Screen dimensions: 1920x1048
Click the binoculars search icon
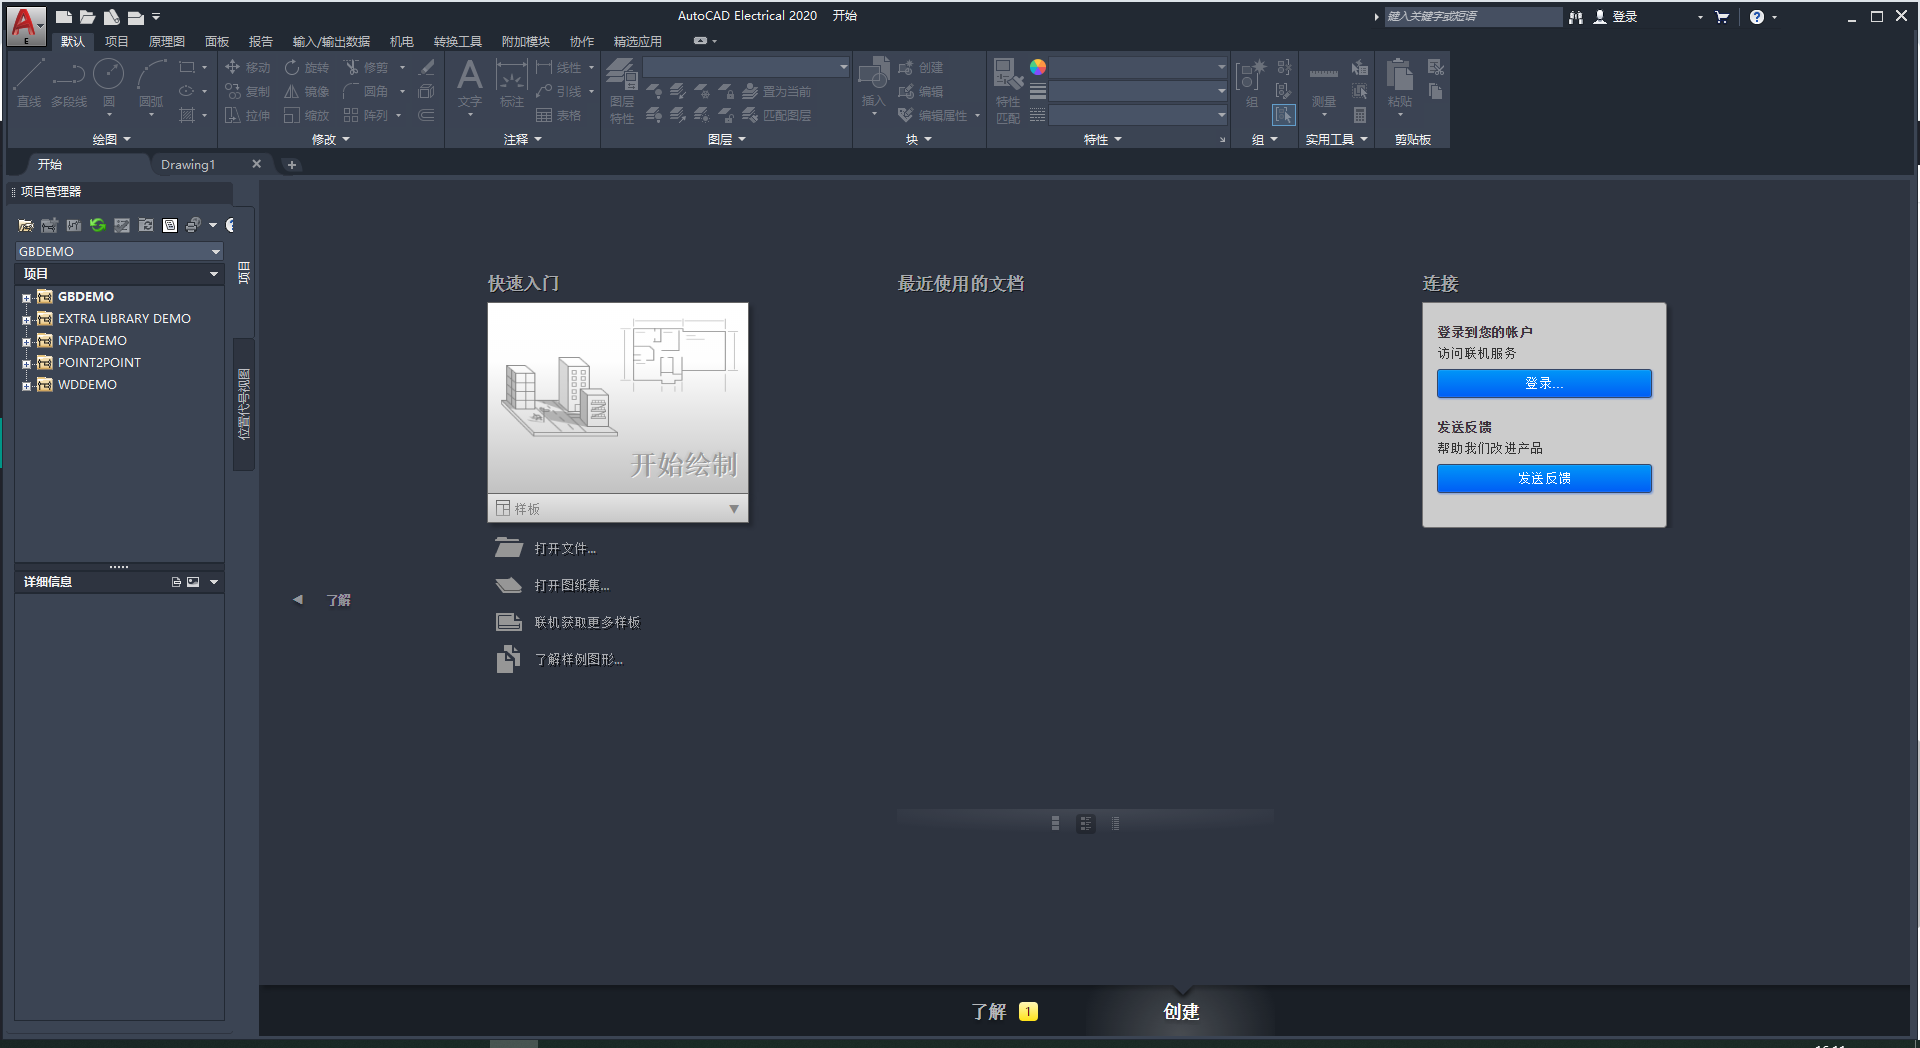[x=1576, y=17]
